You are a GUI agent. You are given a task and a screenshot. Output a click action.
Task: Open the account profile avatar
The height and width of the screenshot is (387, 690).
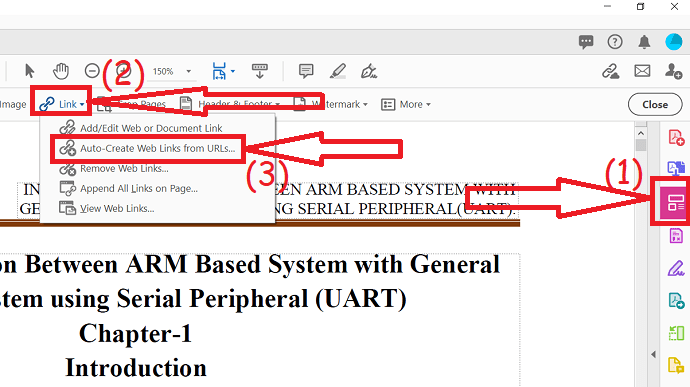tap(674, 42)
